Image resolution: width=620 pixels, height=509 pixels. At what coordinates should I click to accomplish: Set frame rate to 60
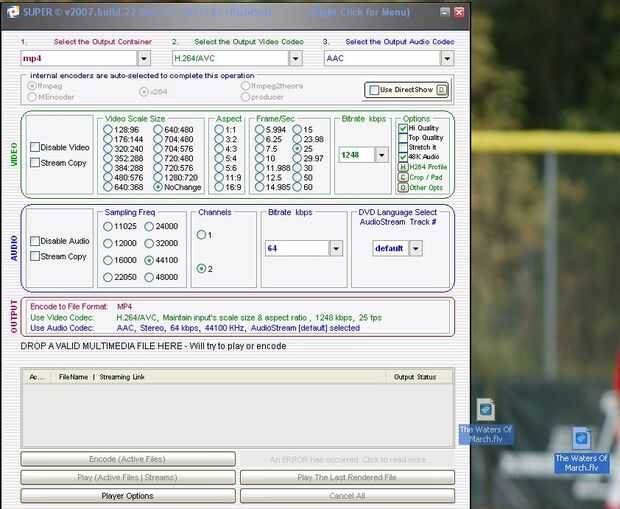tap(297, 187)
